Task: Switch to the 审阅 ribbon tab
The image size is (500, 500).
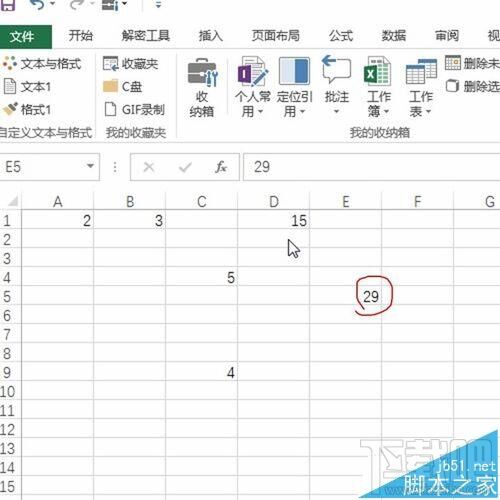Action: (447, 36)
